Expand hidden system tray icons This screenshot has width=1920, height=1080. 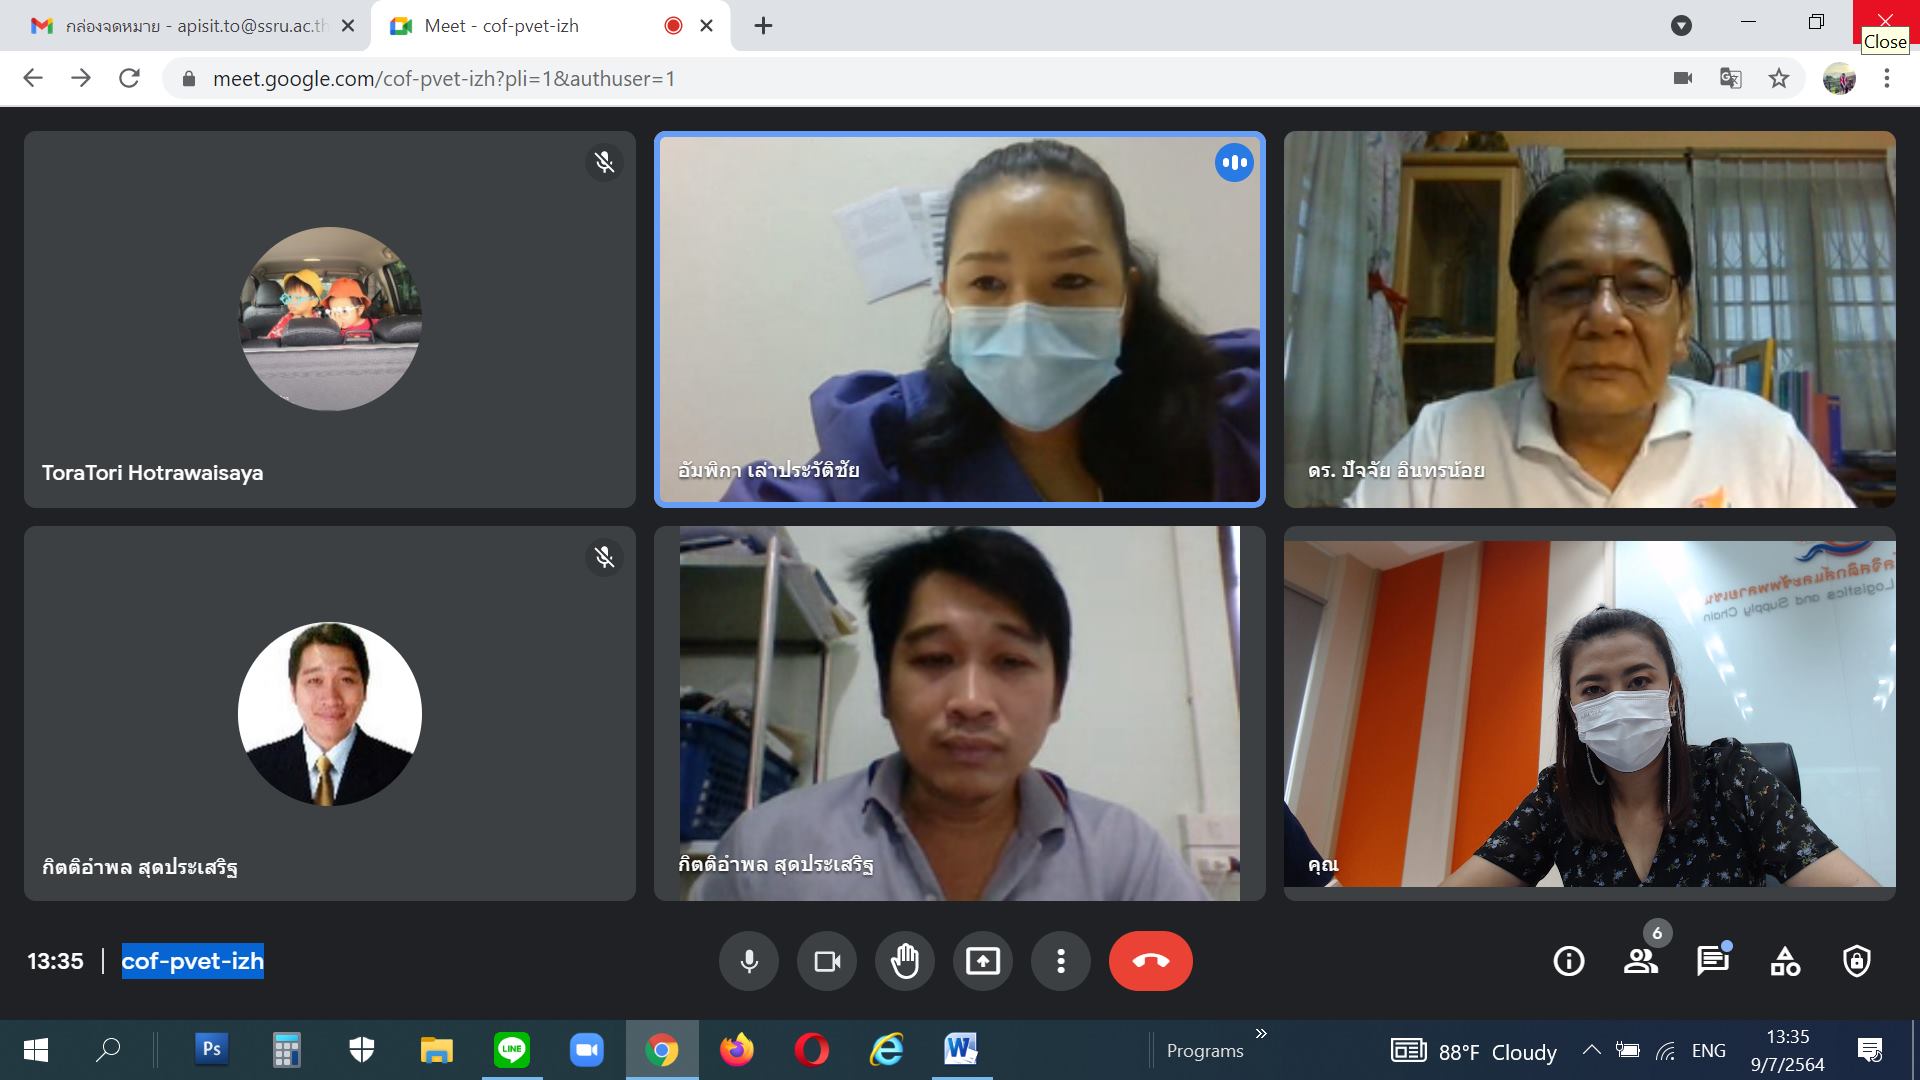[x=1591, y=1050]
